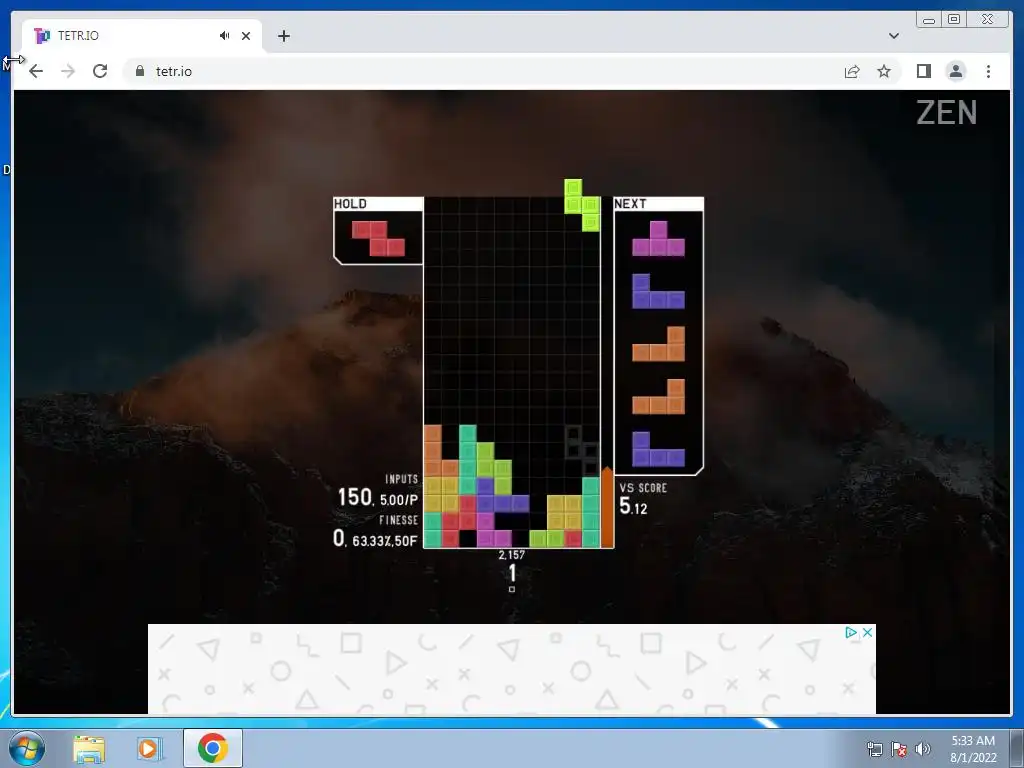This screenshot has height=768, width=1024.
Task: Click the advertisement banner
Action: 511,669
